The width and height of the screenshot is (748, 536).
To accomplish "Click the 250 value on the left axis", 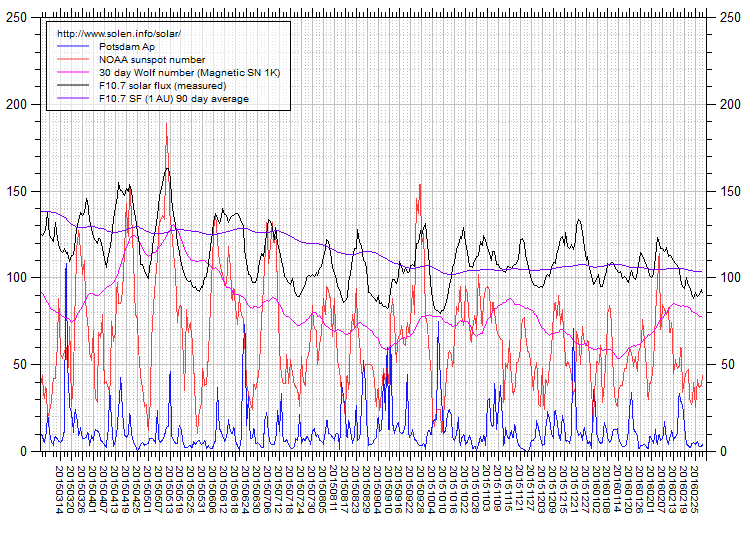I will pyautogui.click(x=17, y=18).
